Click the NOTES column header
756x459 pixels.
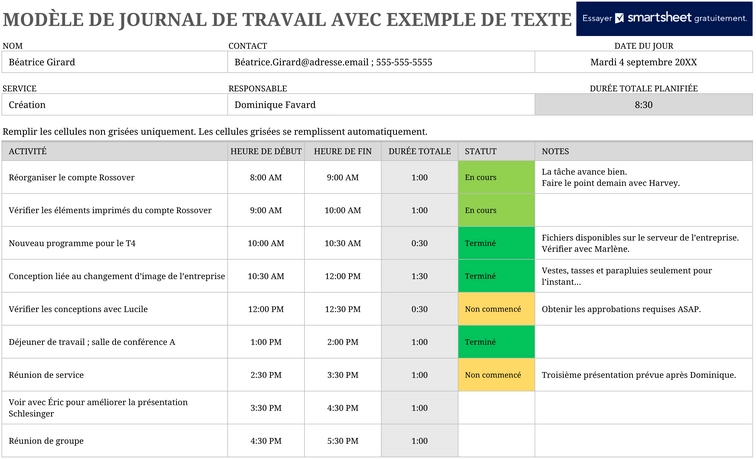(644, 151)
